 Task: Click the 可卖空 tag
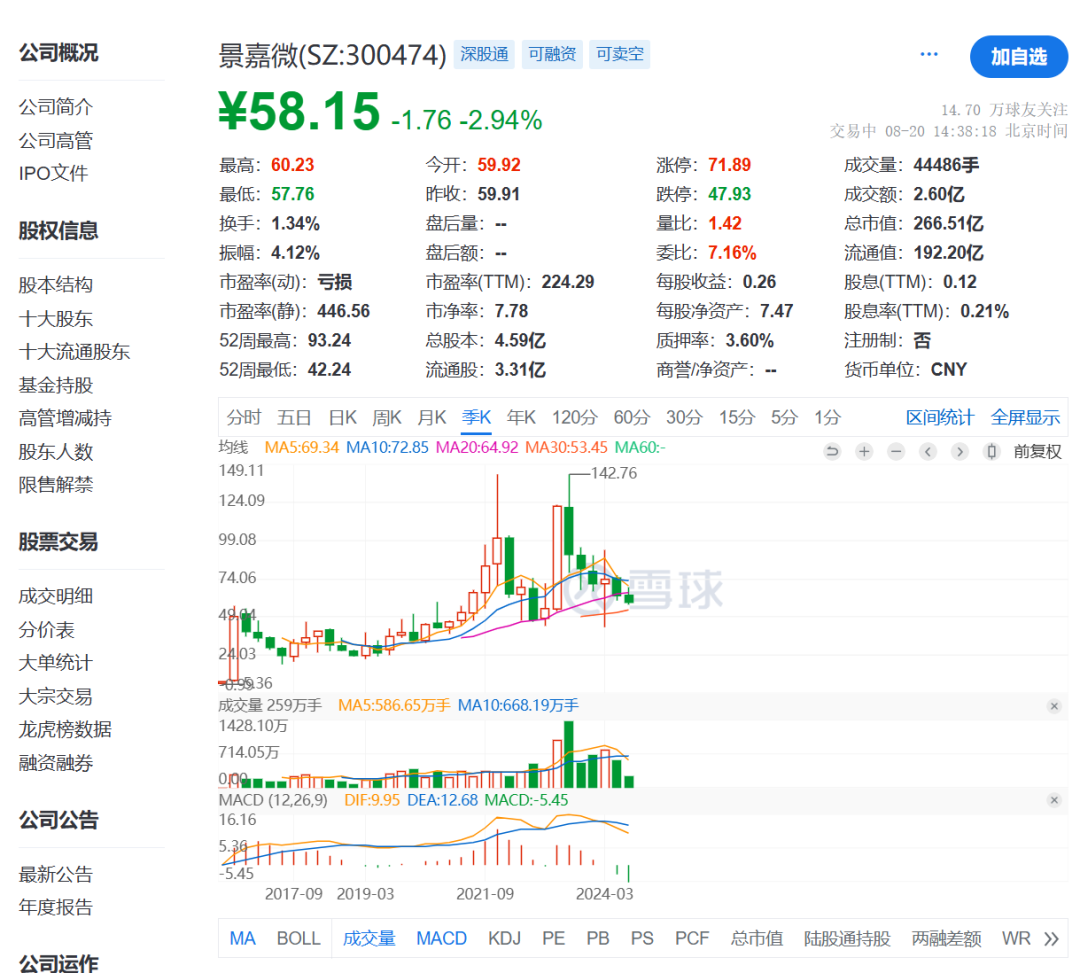point(620,54)
